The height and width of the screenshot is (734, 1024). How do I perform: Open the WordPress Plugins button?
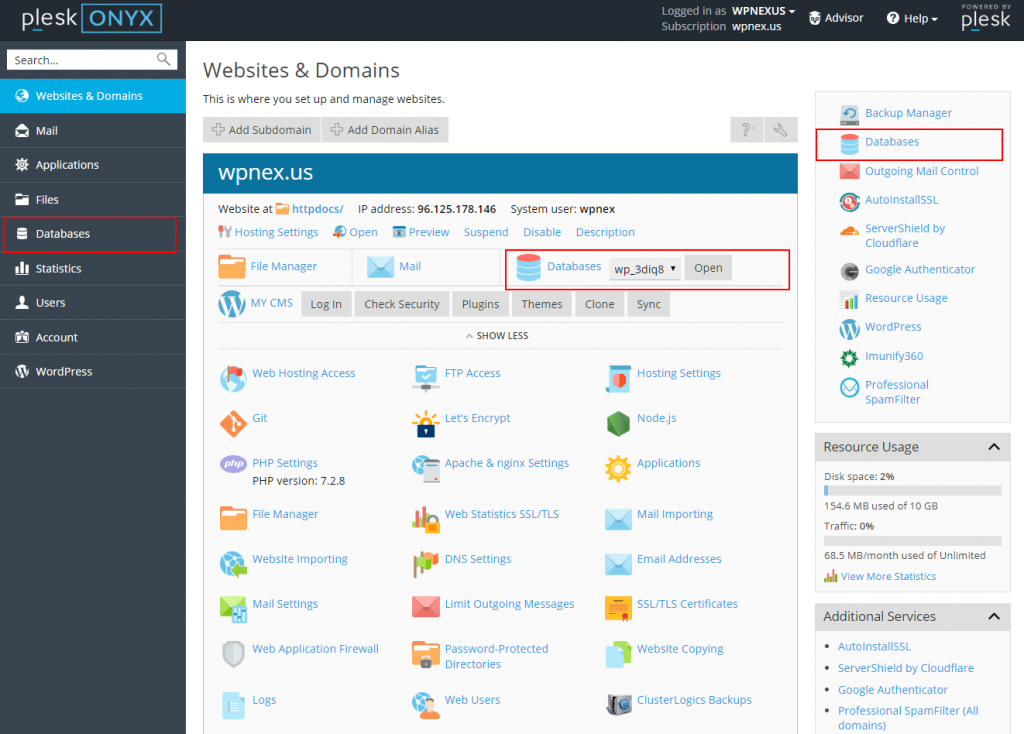point(480,304)
